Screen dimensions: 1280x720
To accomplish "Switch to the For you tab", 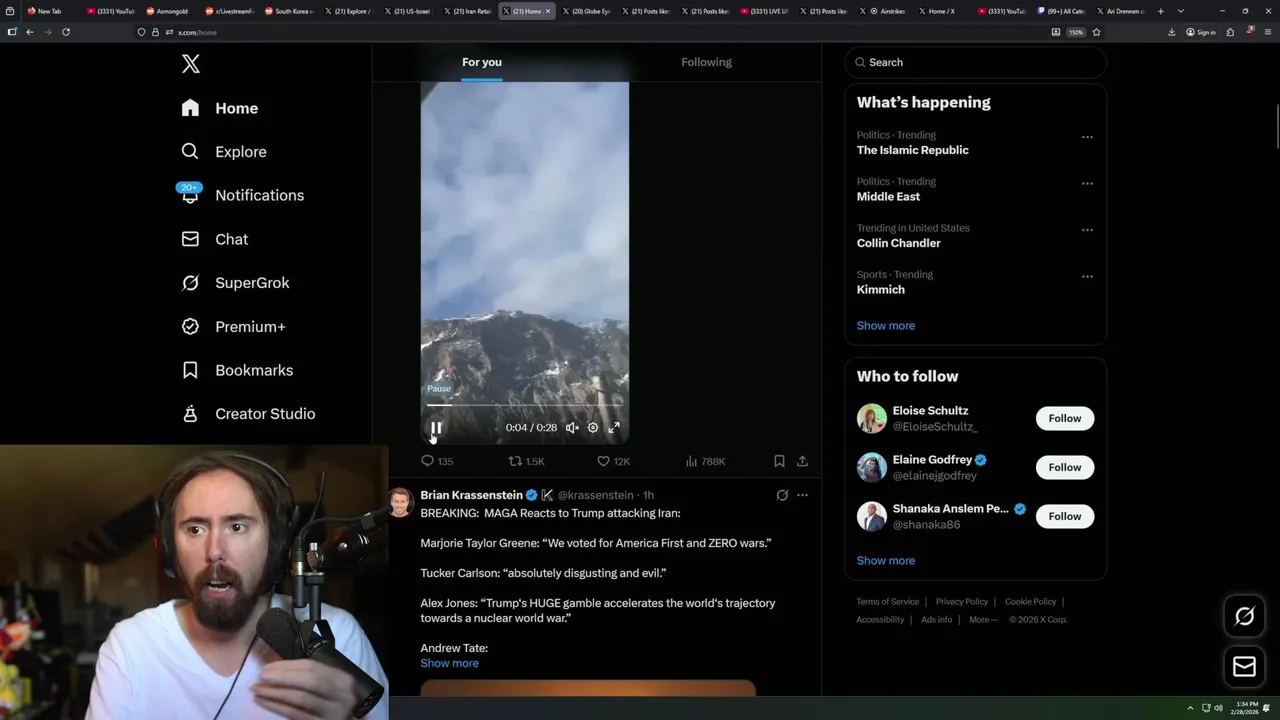I will coord(482,62).
